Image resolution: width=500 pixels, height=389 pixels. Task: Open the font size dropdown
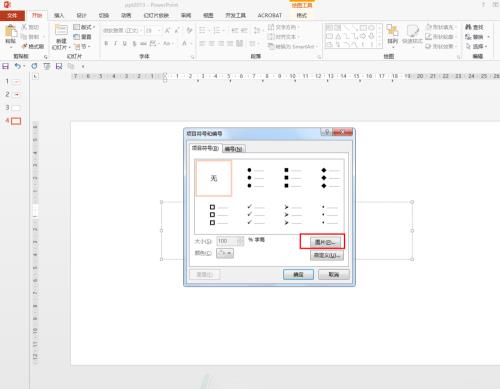click(159, 31)
